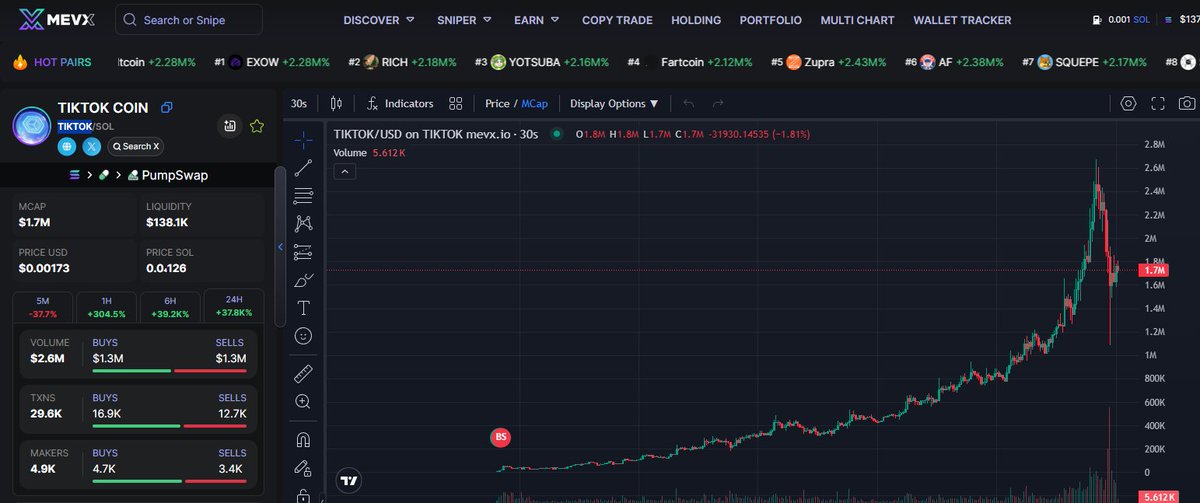The width and height of the screenshot is (1200, 503).
Task: Select the Text annotation tool
Action: [x=304, y=308]
